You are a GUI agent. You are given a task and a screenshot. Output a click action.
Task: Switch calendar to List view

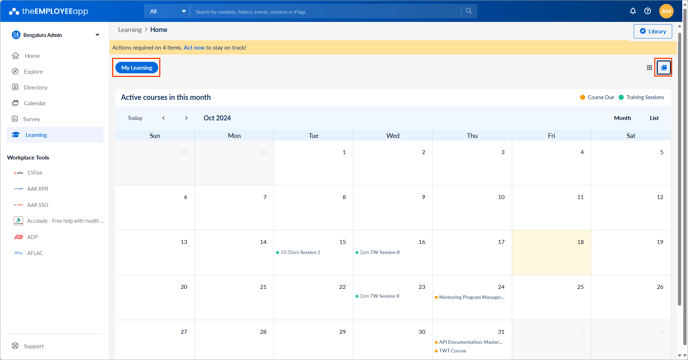pos(654,118)
